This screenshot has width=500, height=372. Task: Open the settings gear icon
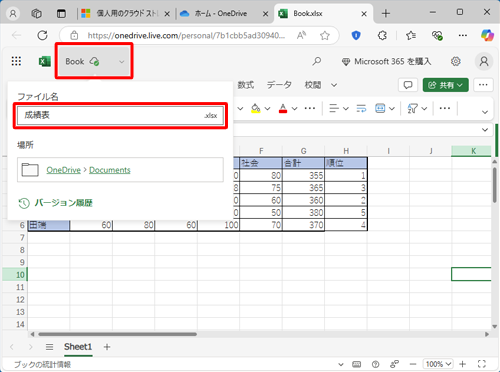click(456, 61)
